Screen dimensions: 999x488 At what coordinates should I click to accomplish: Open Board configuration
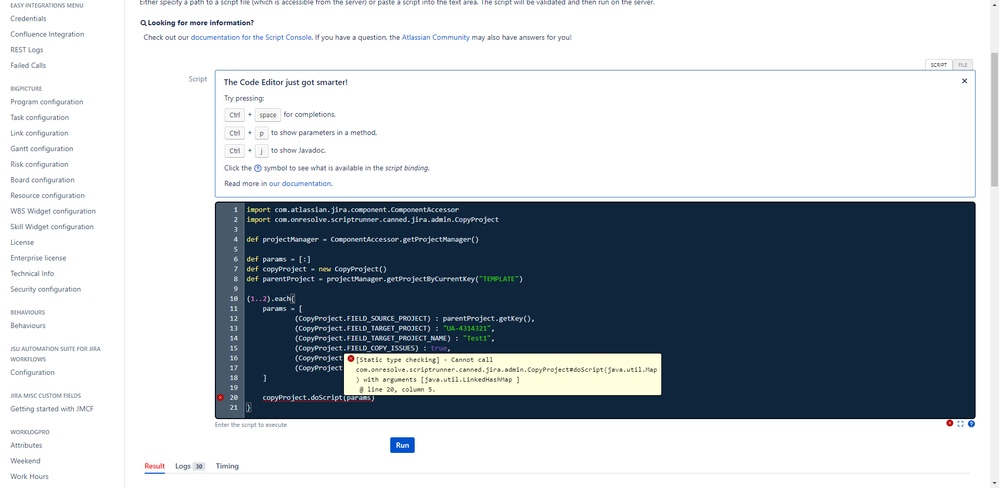pyautogui.click(x=42, y=180)
